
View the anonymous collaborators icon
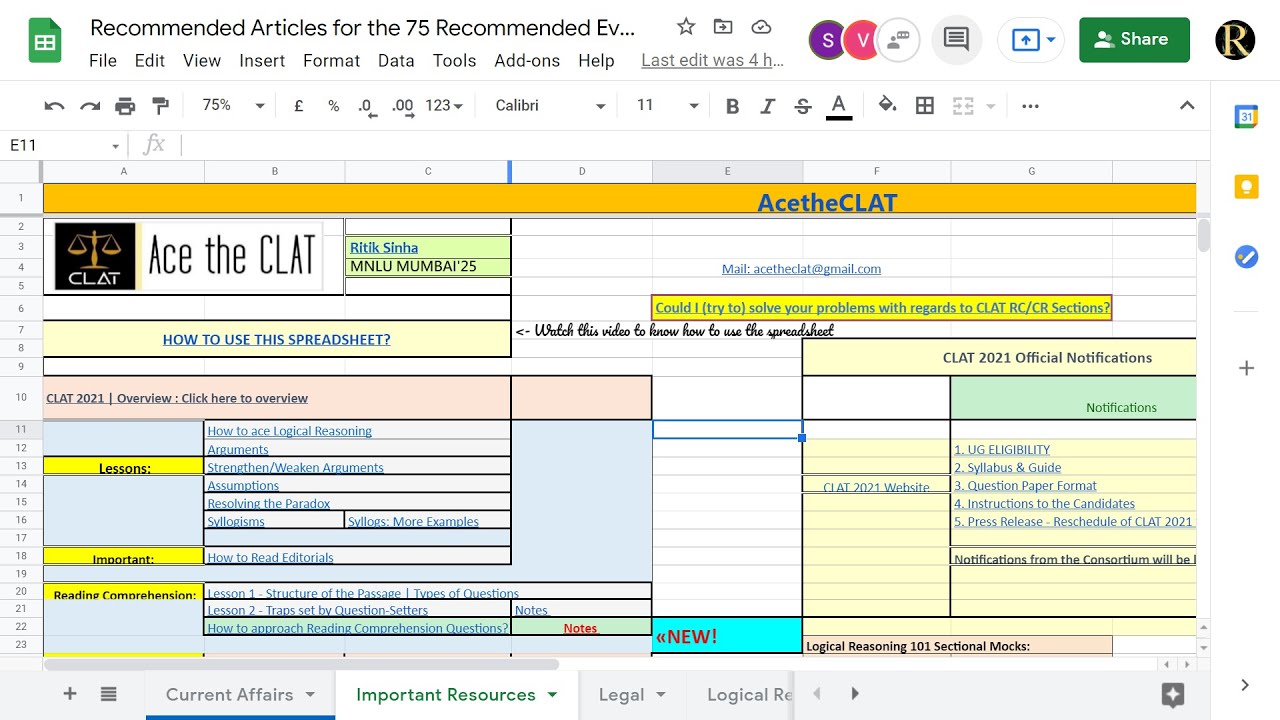tap(899, 40)
